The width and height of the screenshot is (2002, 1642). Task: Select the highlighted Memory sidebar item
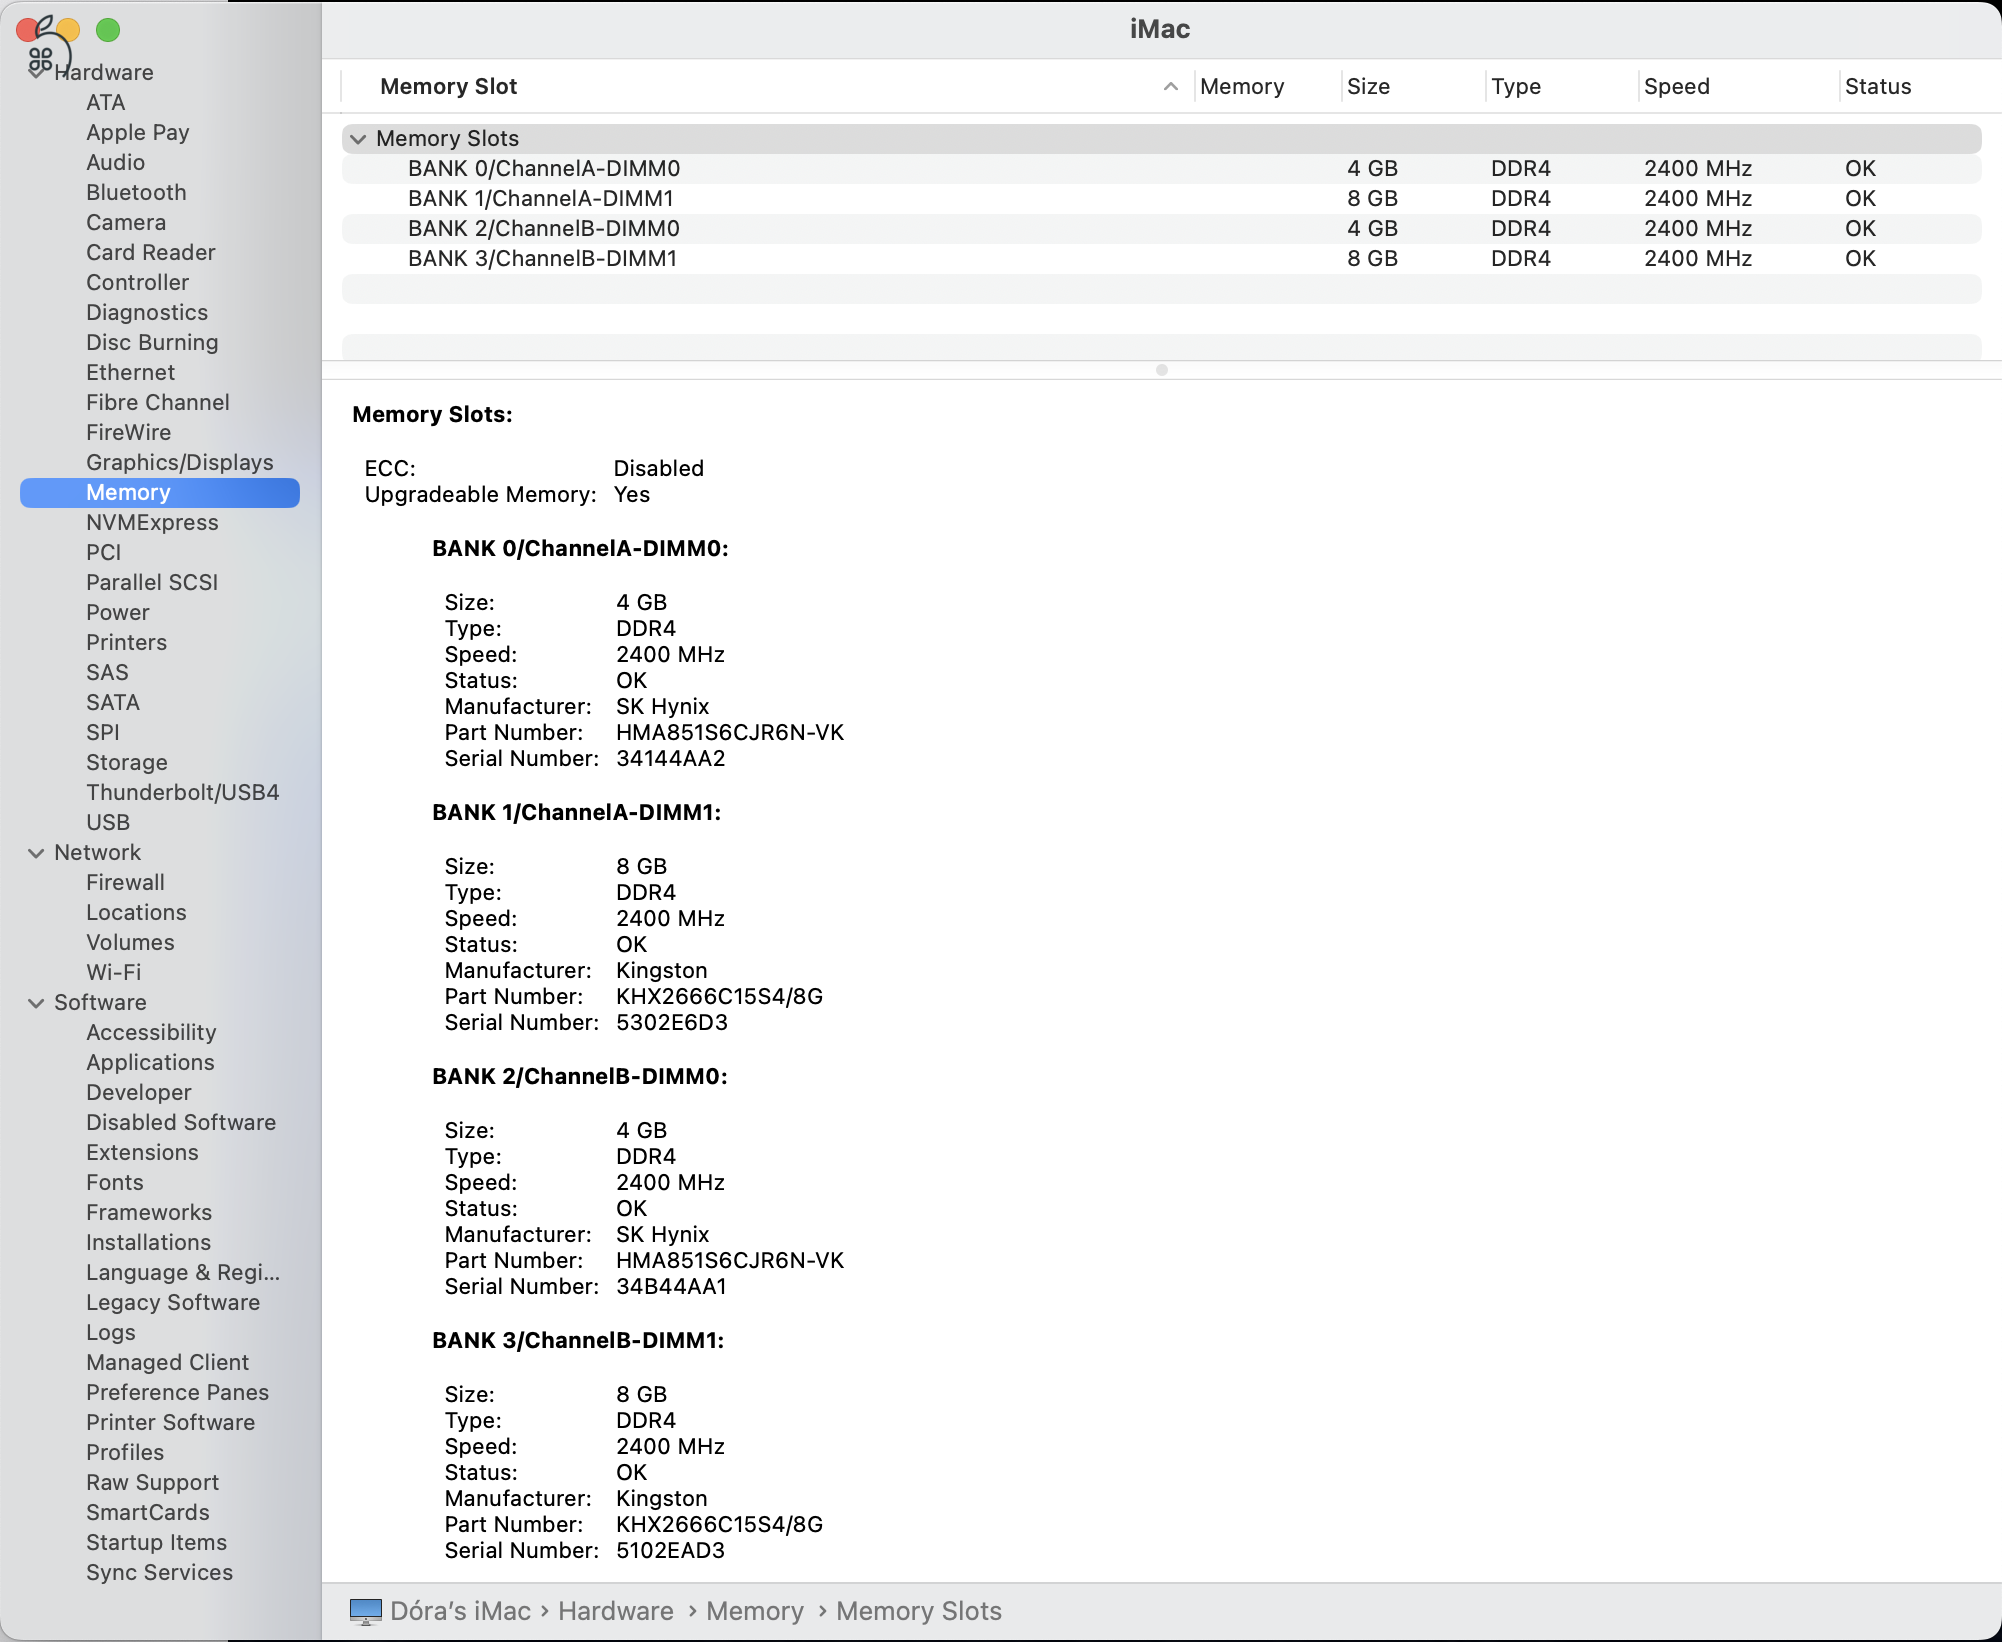(x=160, y=493)
